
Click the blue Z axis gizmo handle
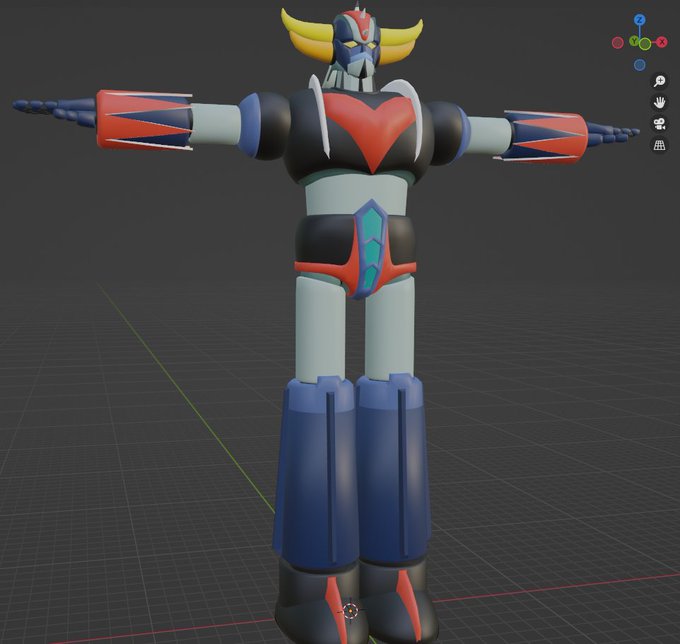click(639, 20)
